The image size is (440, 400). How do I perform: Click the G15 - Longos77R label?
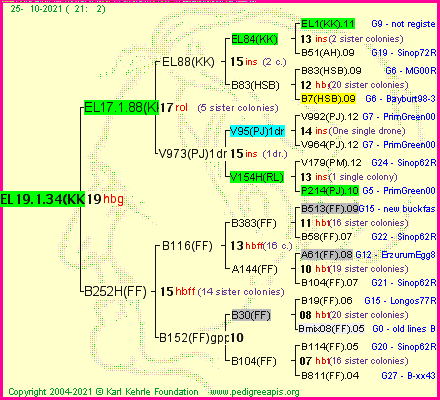[x=400, y=301]
